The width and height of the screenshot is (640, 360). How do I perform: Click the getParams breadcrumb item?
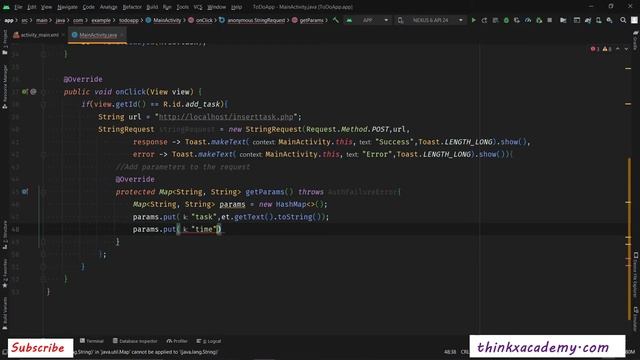click(x=308, y=20)
